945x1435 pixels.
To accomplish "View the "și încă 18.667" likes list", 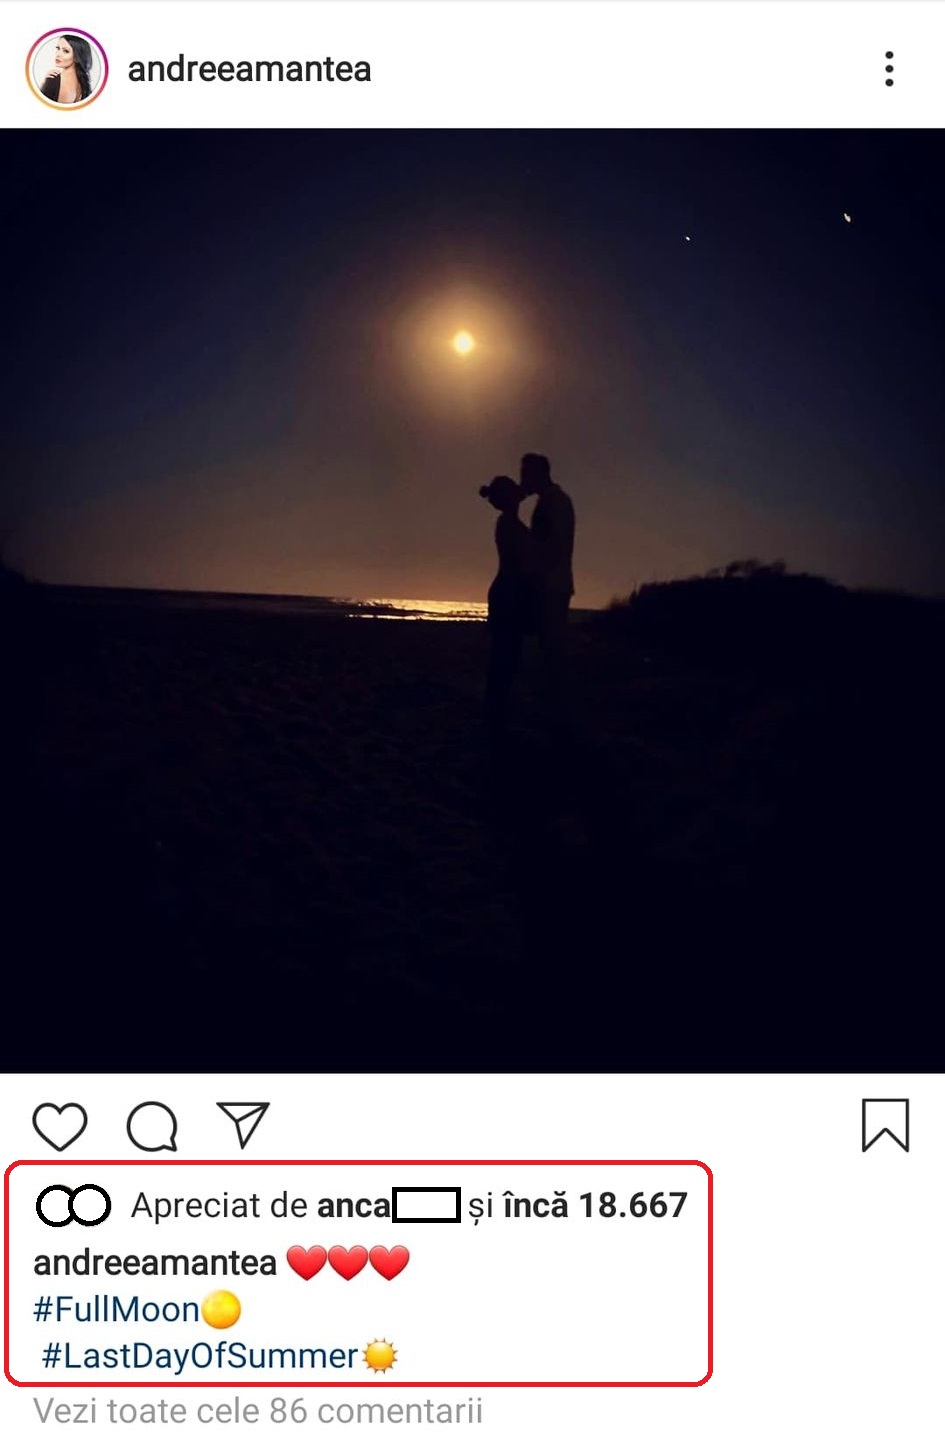I will point(595,1205).
